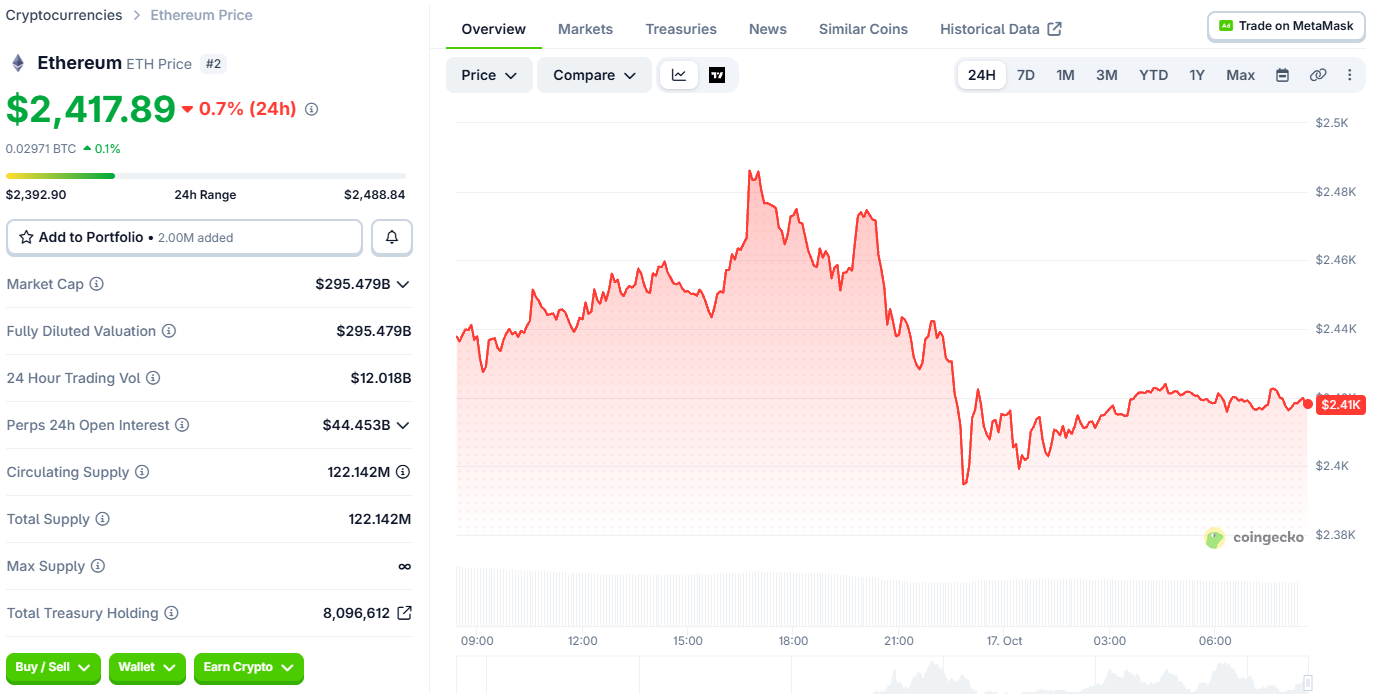
Task: Open info icon next to 24h change
Action: [x=311, y=109]
